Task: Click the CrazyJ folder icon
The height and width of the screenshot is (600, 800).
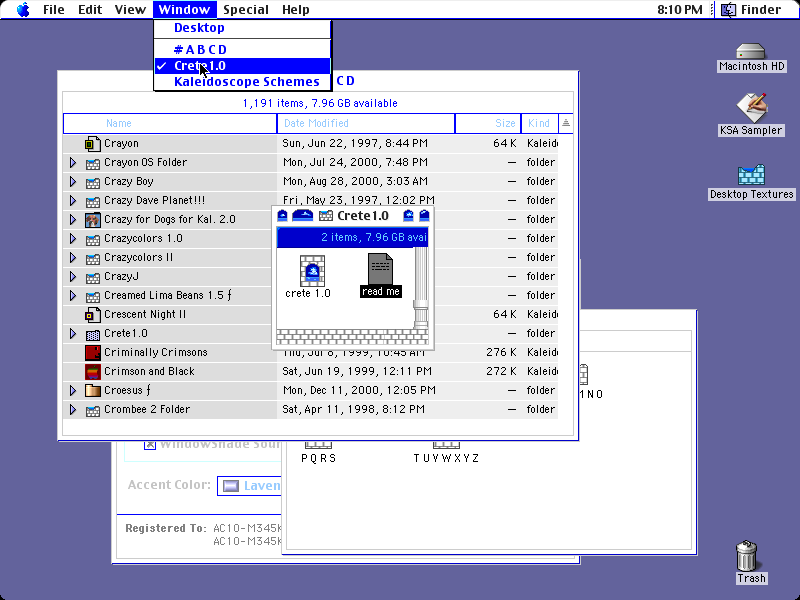Action: (92, 277)
